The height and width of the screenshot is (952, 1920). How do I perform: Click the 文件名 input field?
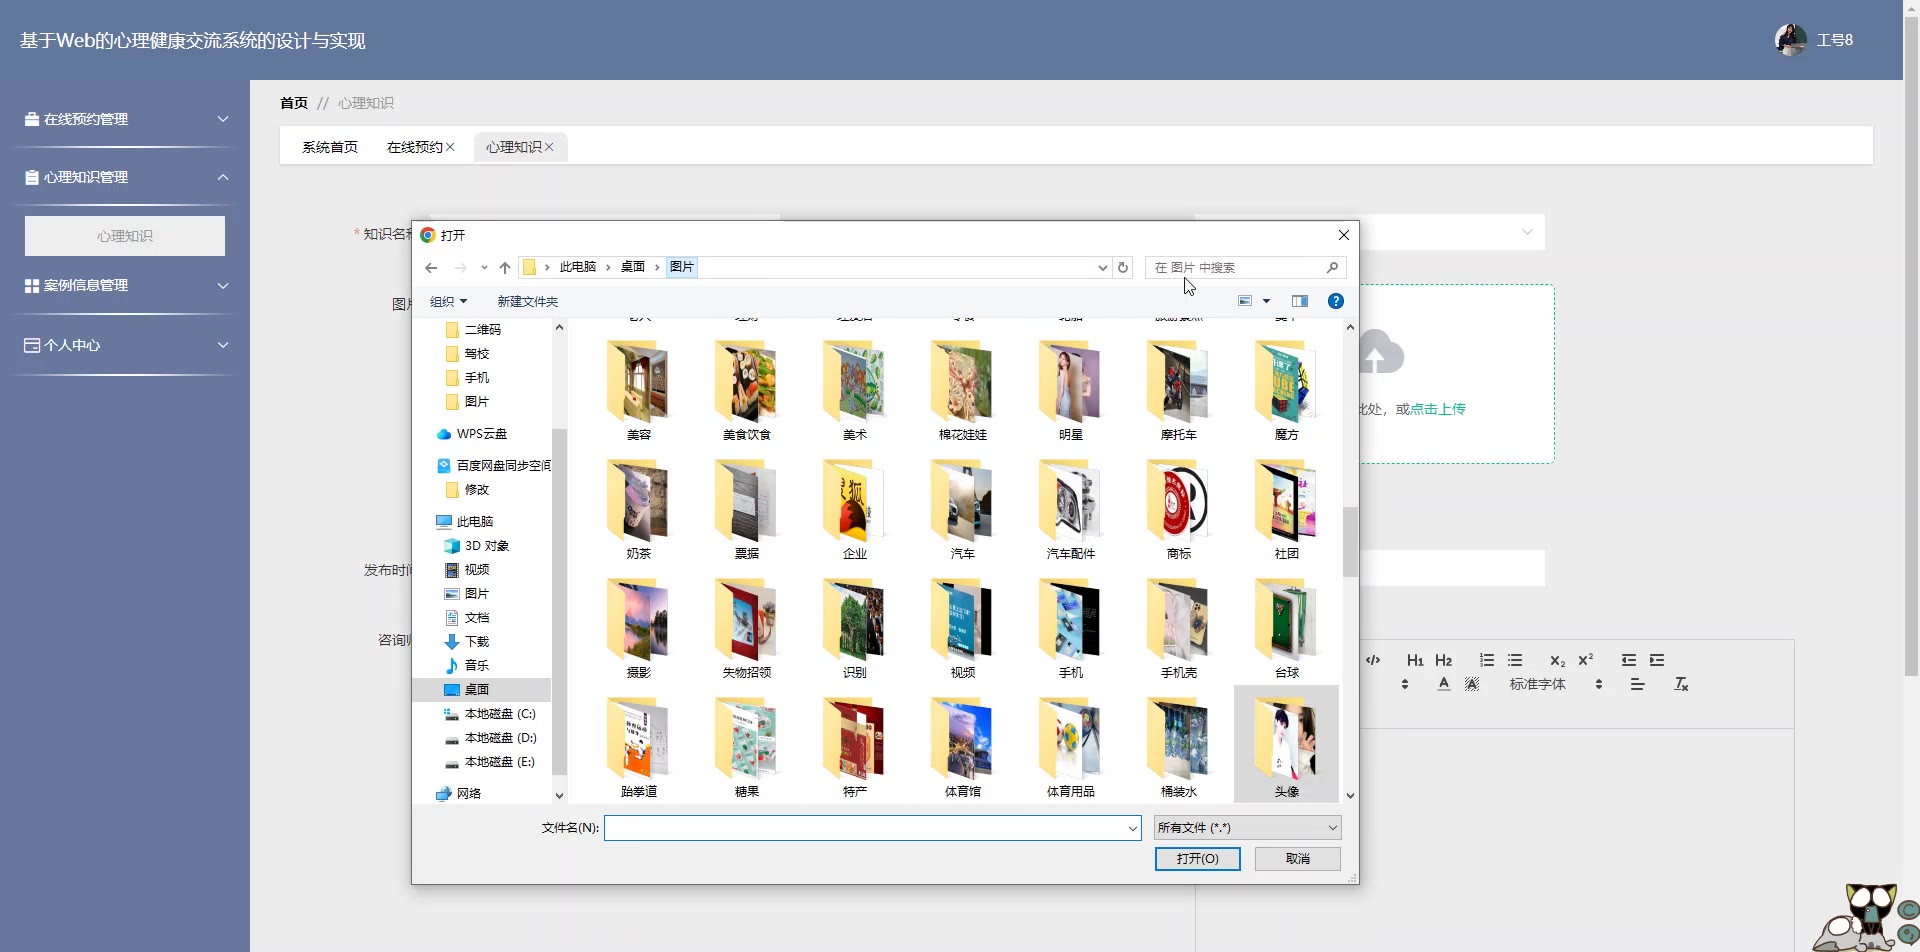pos(872,827)
